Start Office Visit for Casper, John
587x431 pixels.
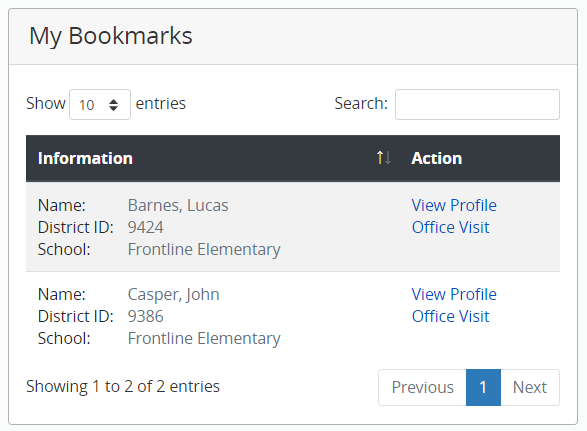click(x=450, y=316)
